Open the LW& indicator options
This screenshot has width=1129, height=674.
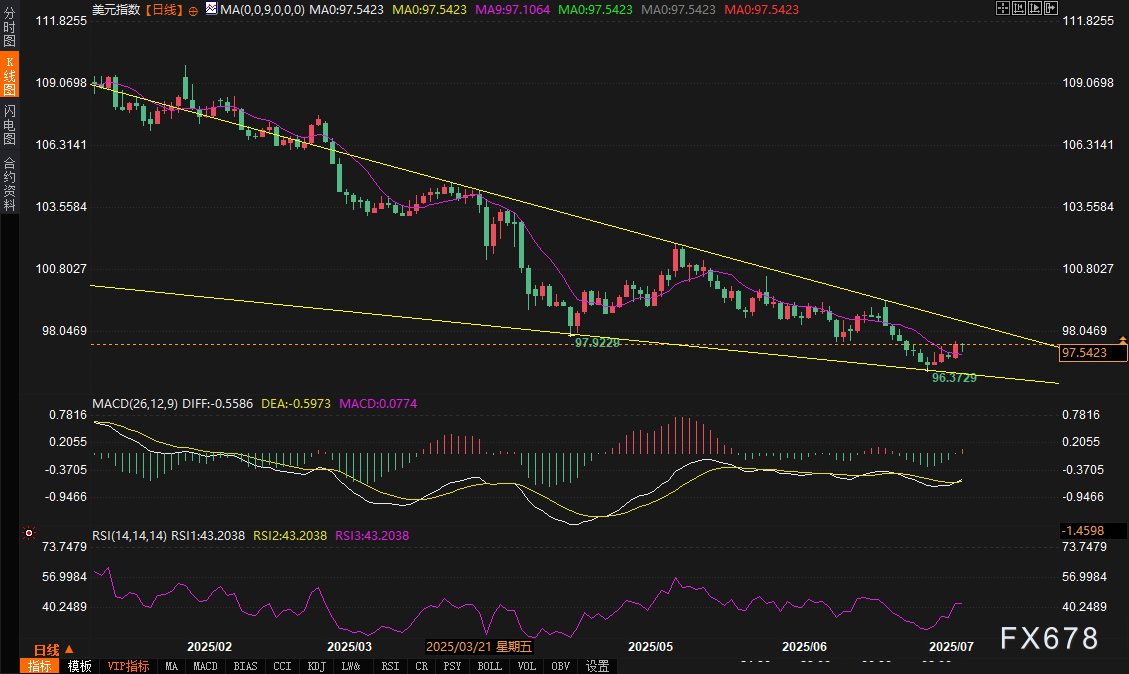(350, 666)
